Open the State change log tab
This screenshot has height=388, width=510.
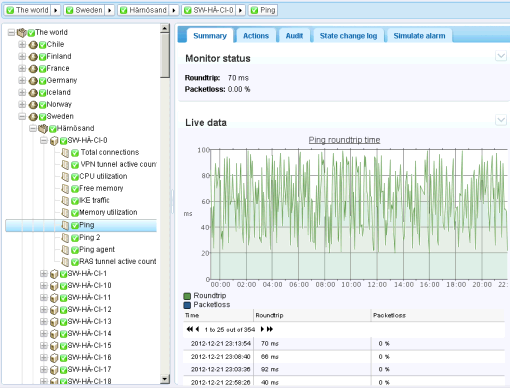tap(348, 36)
